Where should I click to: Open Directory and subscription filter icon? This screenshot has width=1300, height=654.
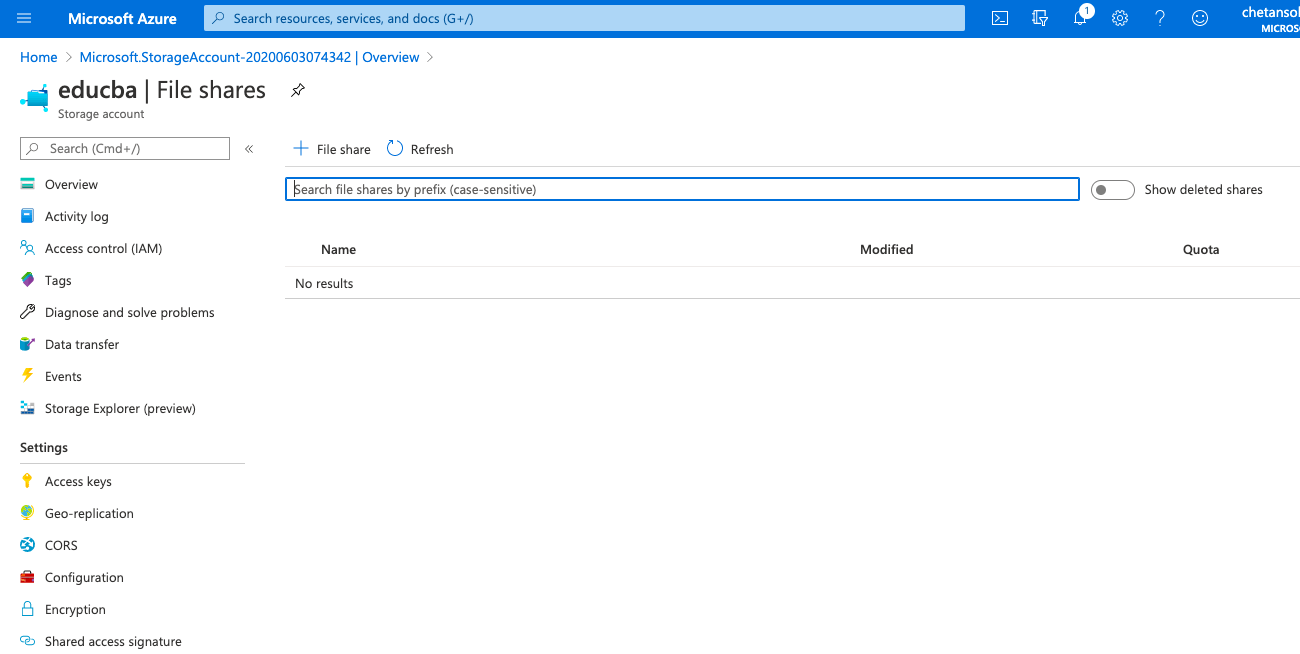coord(1040,18)
